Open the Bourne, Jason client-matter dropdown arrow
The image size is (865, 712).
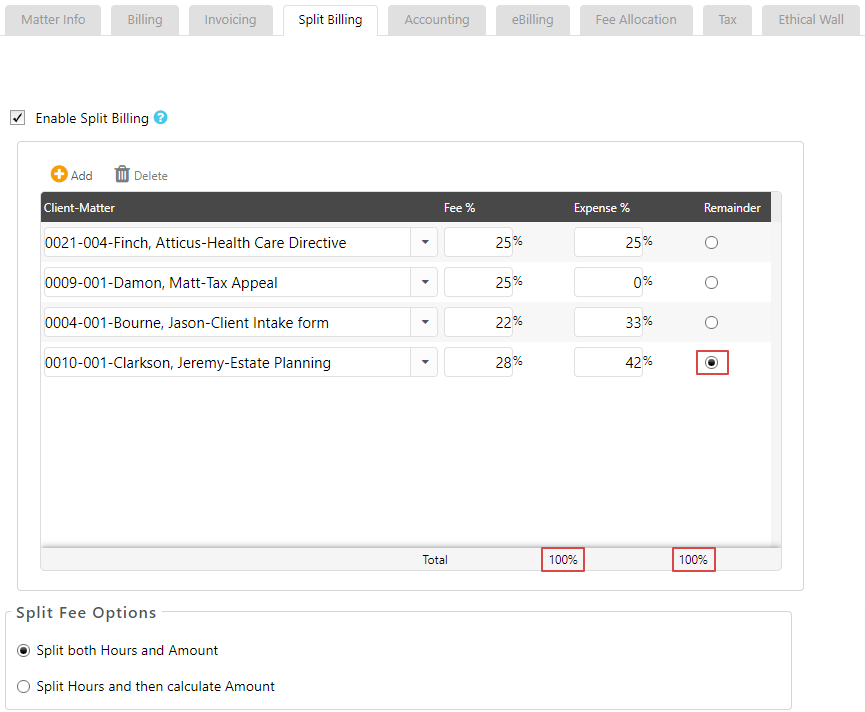tap(424, 323)
